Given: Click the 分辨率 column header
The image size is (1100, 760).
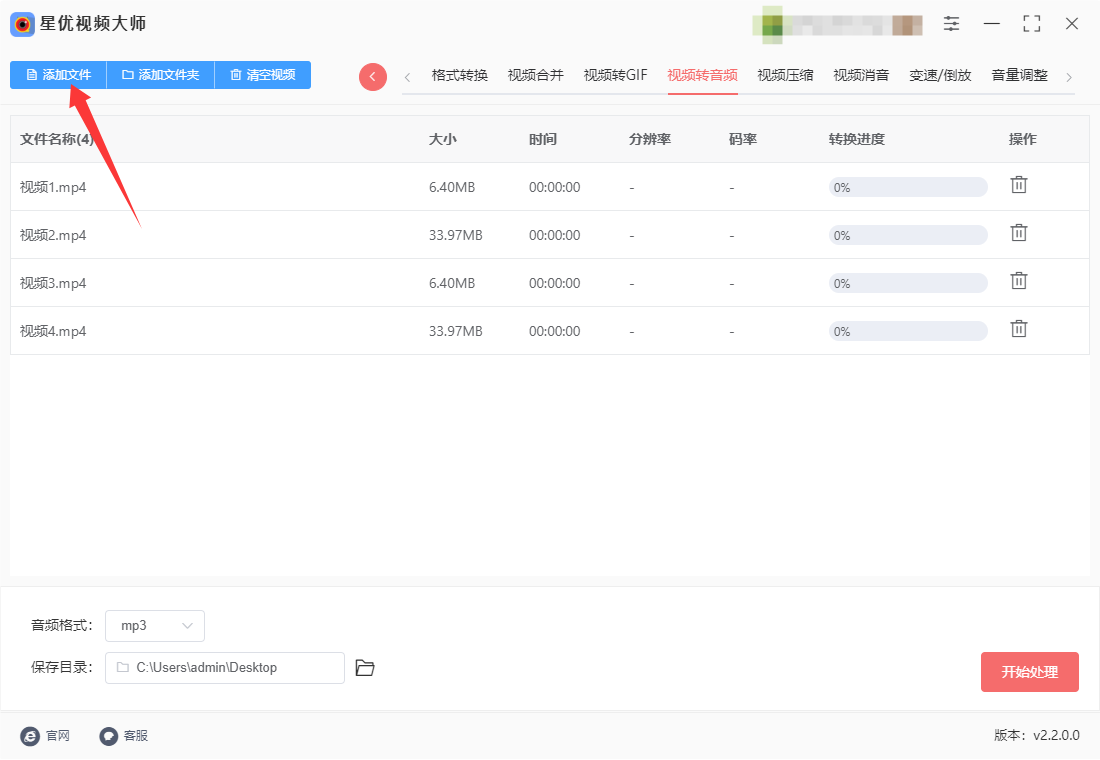Looking at the screenshot, I should 650,140.
